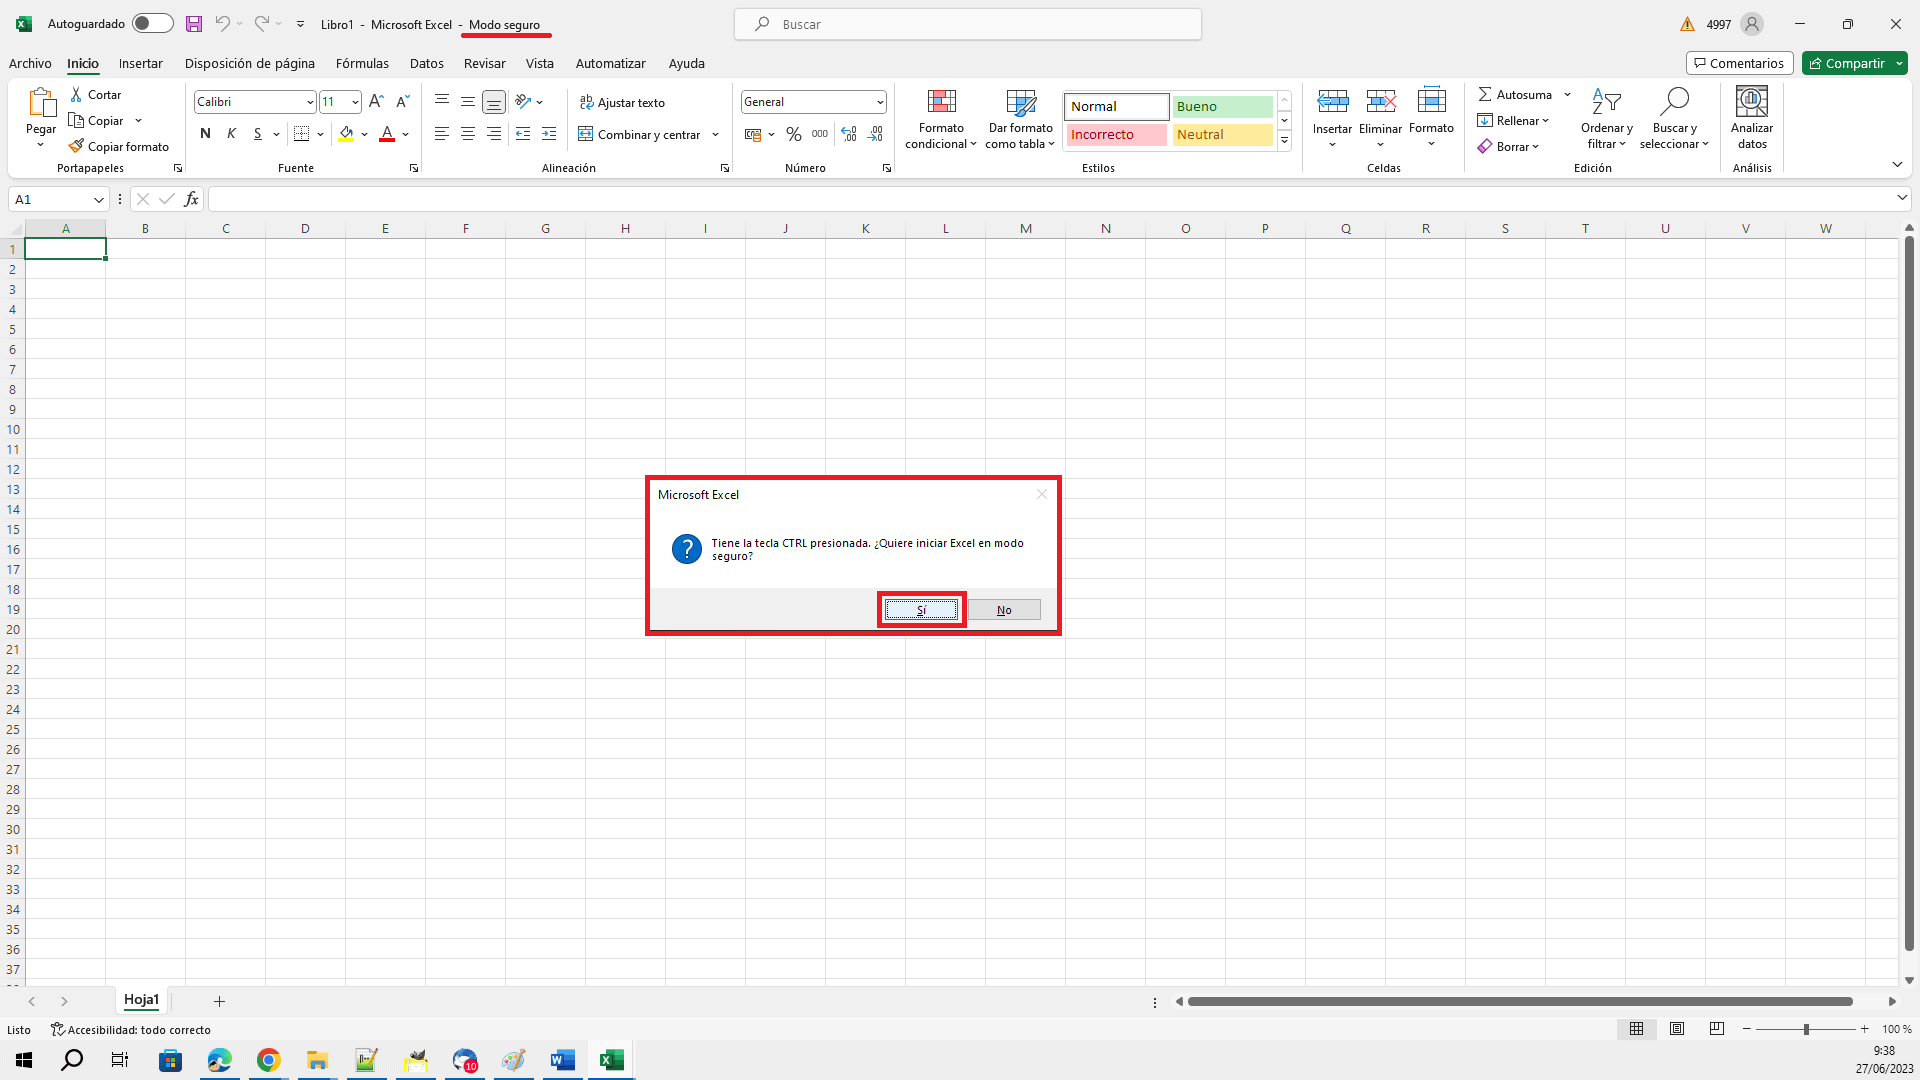
Task: Click the vertical scrollbar
Action: [x=1909, y=594]
